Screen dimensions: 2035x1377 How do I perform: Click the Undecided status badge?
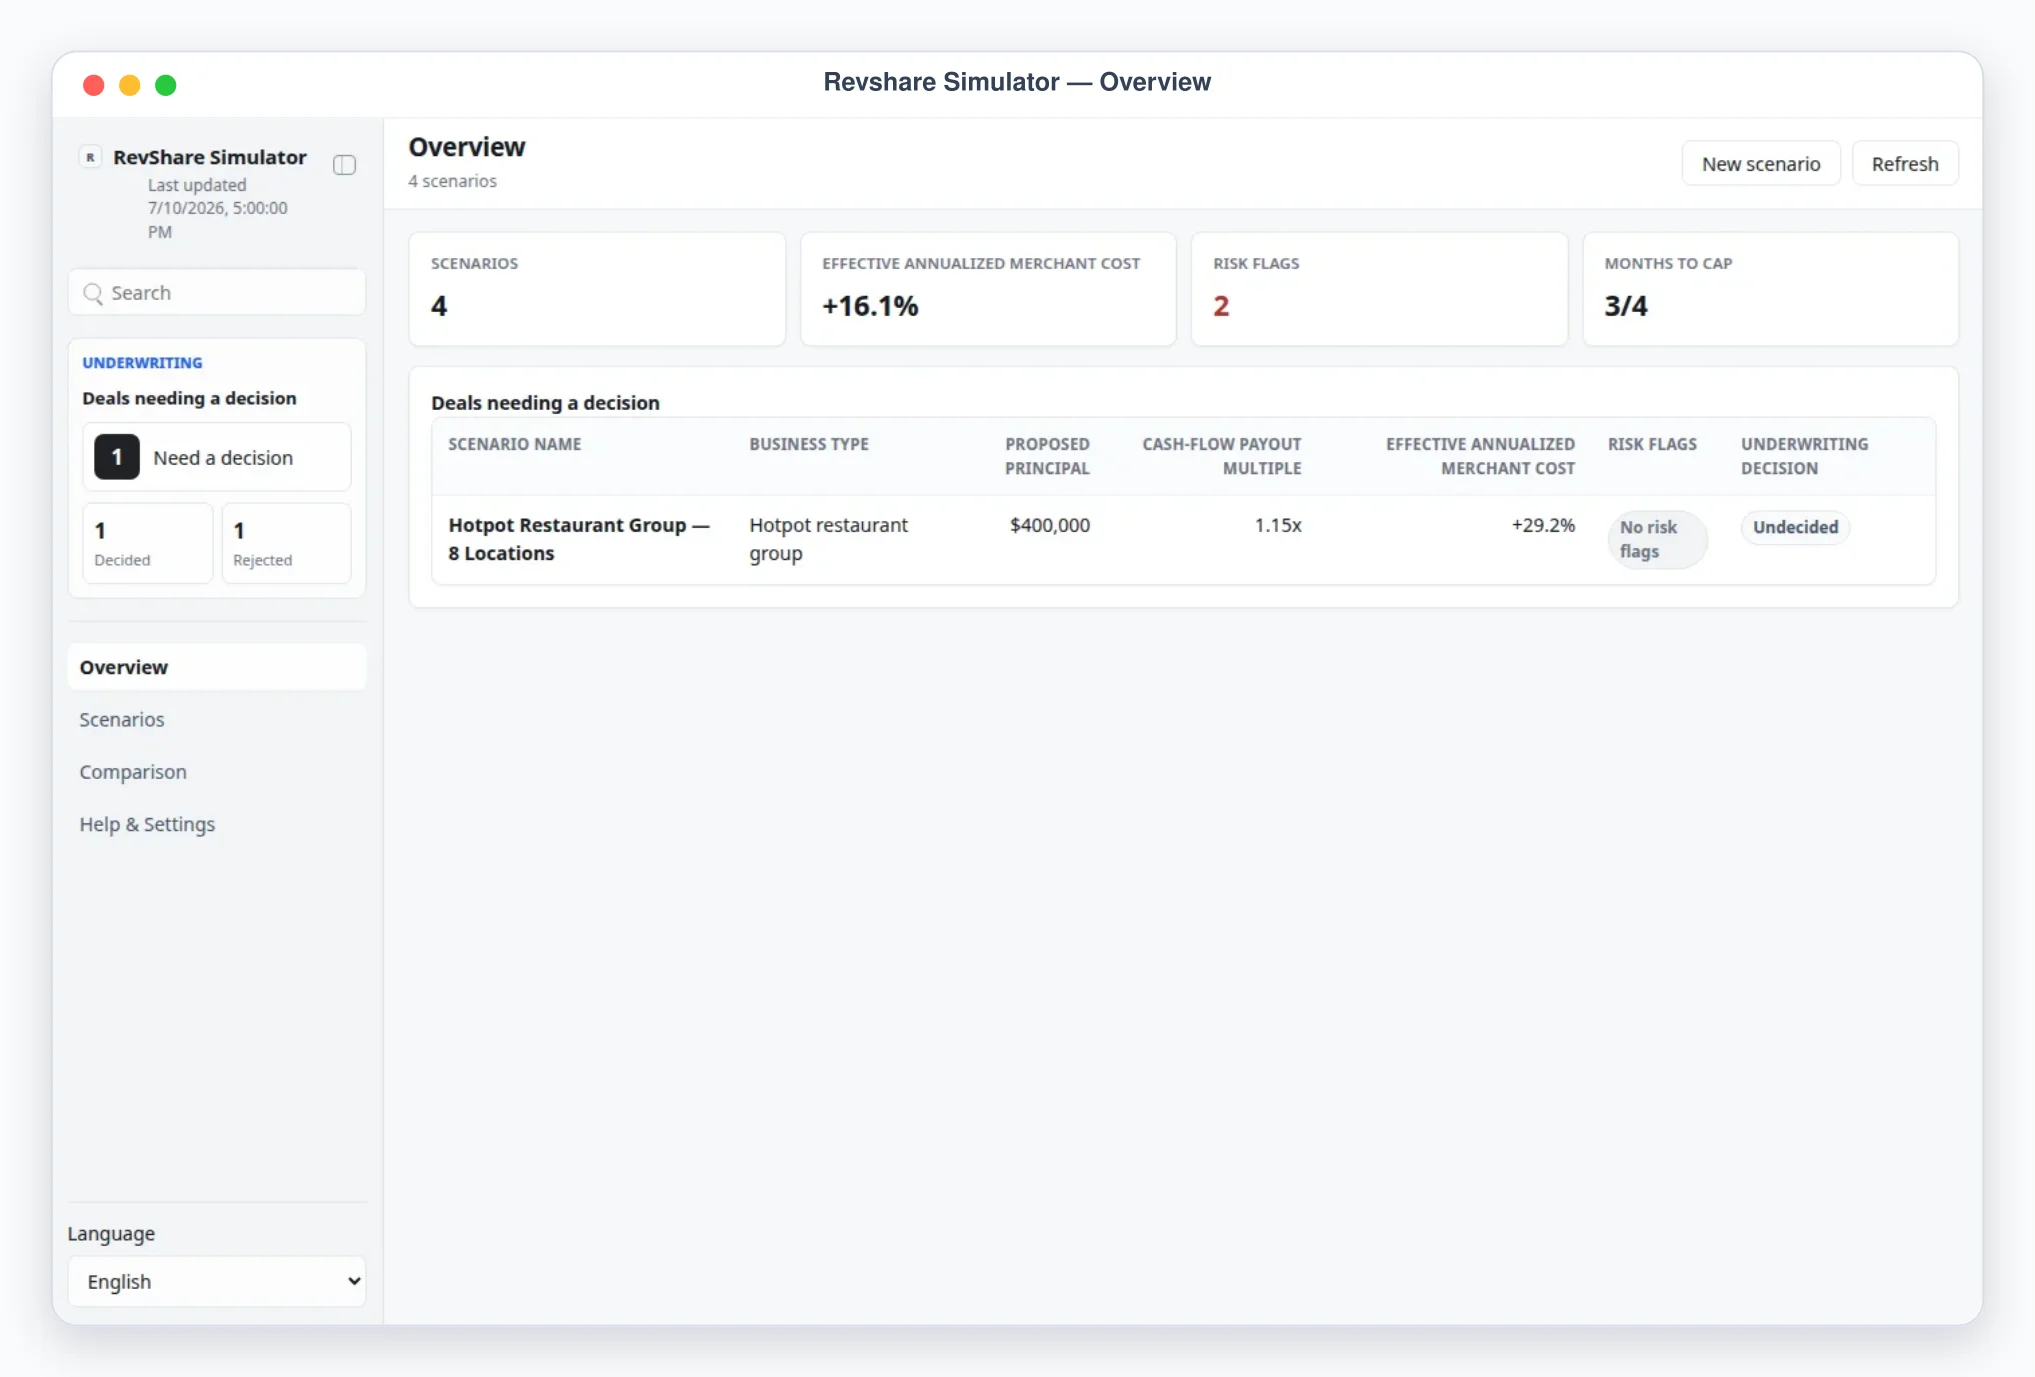tap(1795, 527)
